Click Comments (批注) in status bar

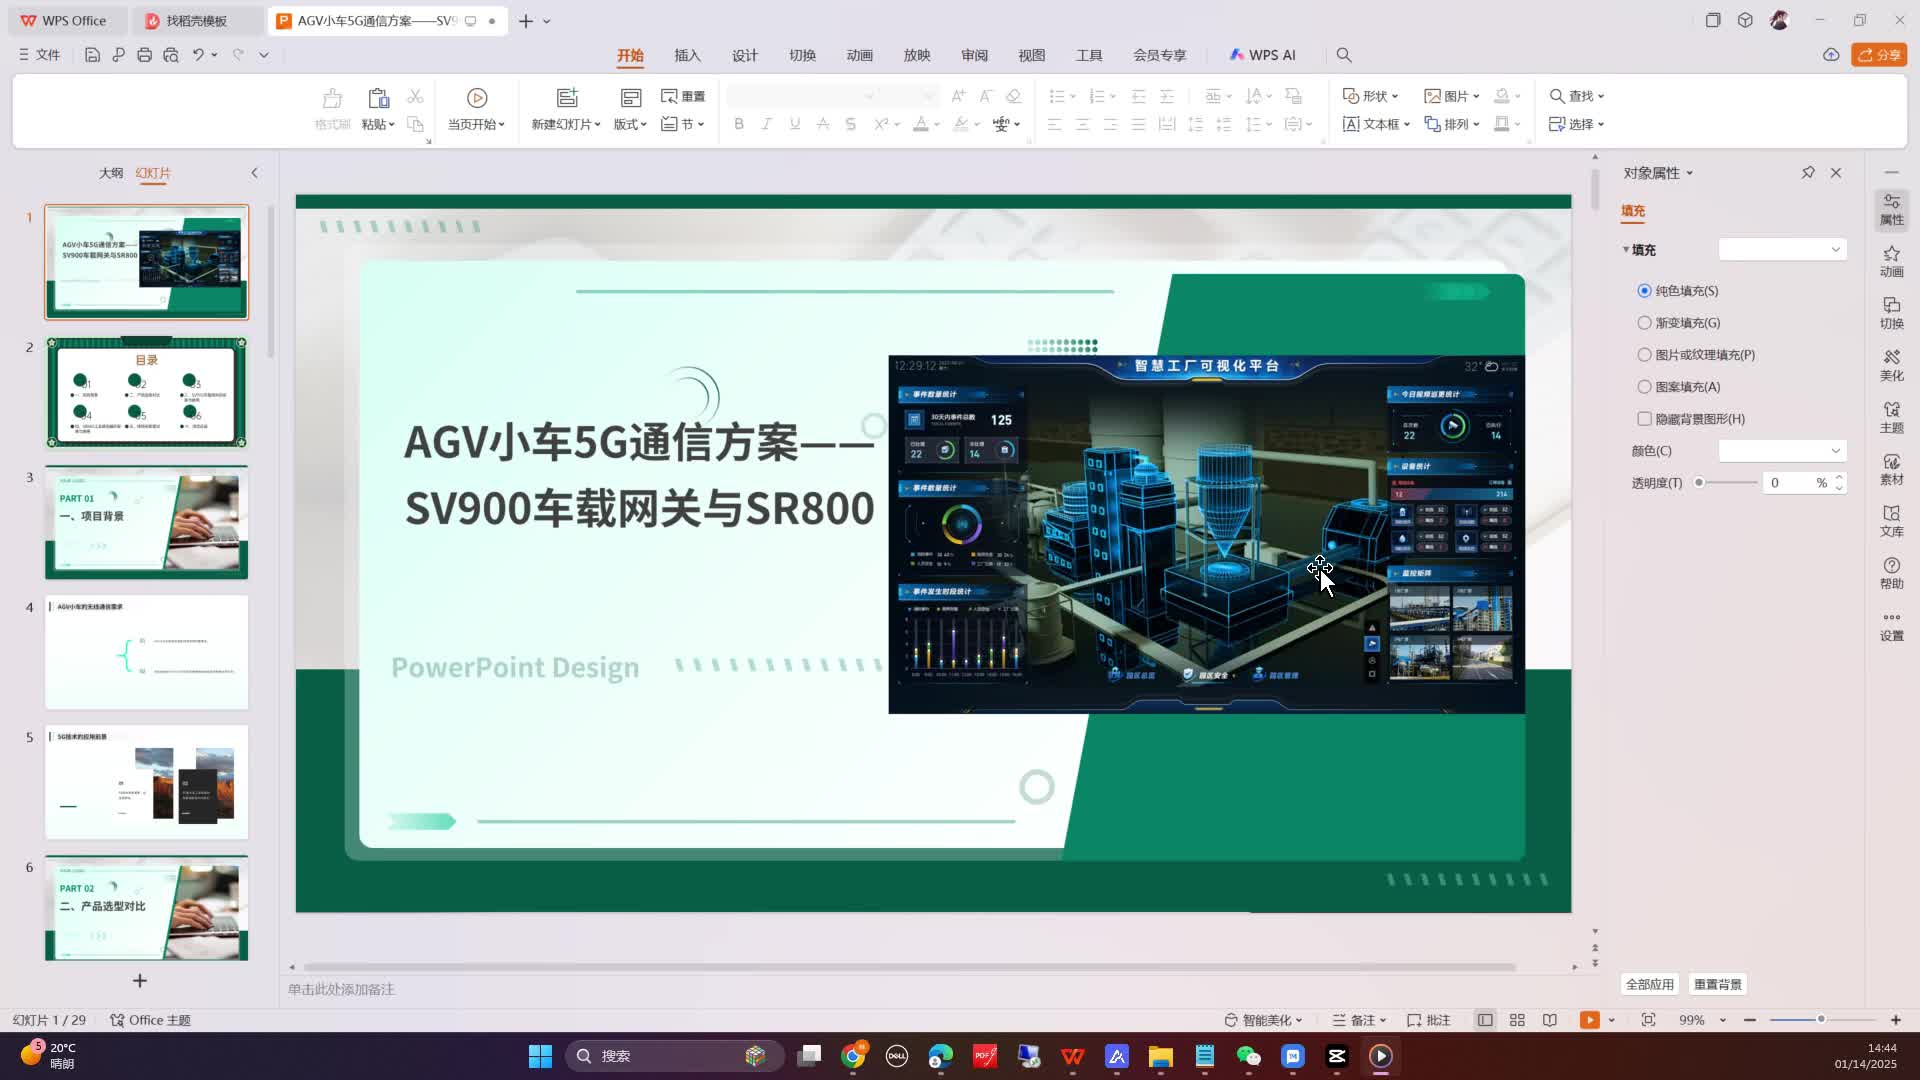pyautogui.click(x=1429, y=1020)
